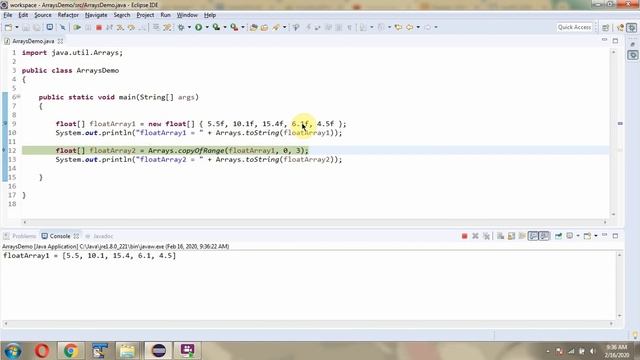Open Chrome from the taskbar
640x360 pixels.
71,351
